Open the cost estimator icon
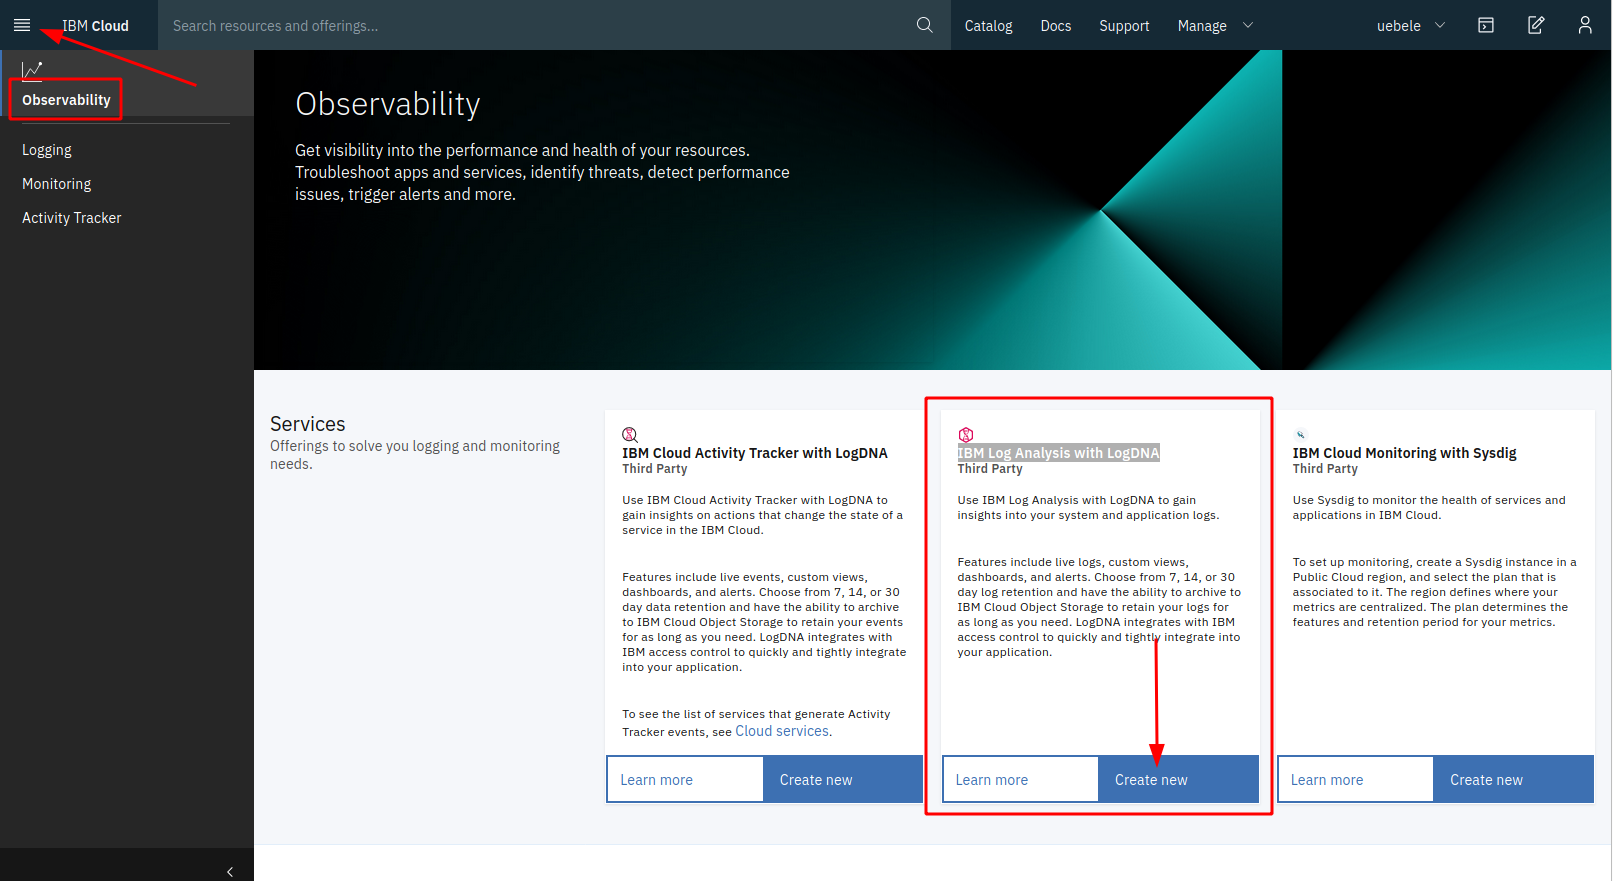Screen dimensions: 1613x881 point(1486,25)
